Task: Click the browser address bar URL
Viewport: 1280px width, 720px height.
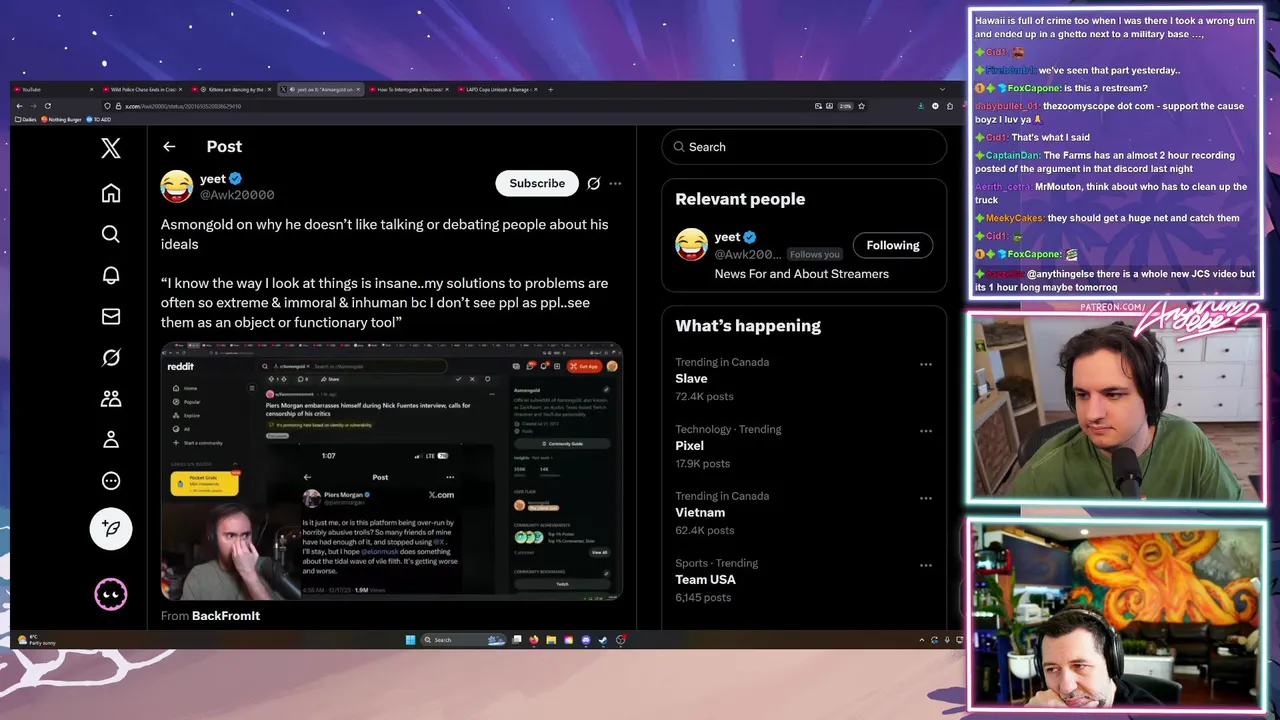Action: tap(182, 106)
